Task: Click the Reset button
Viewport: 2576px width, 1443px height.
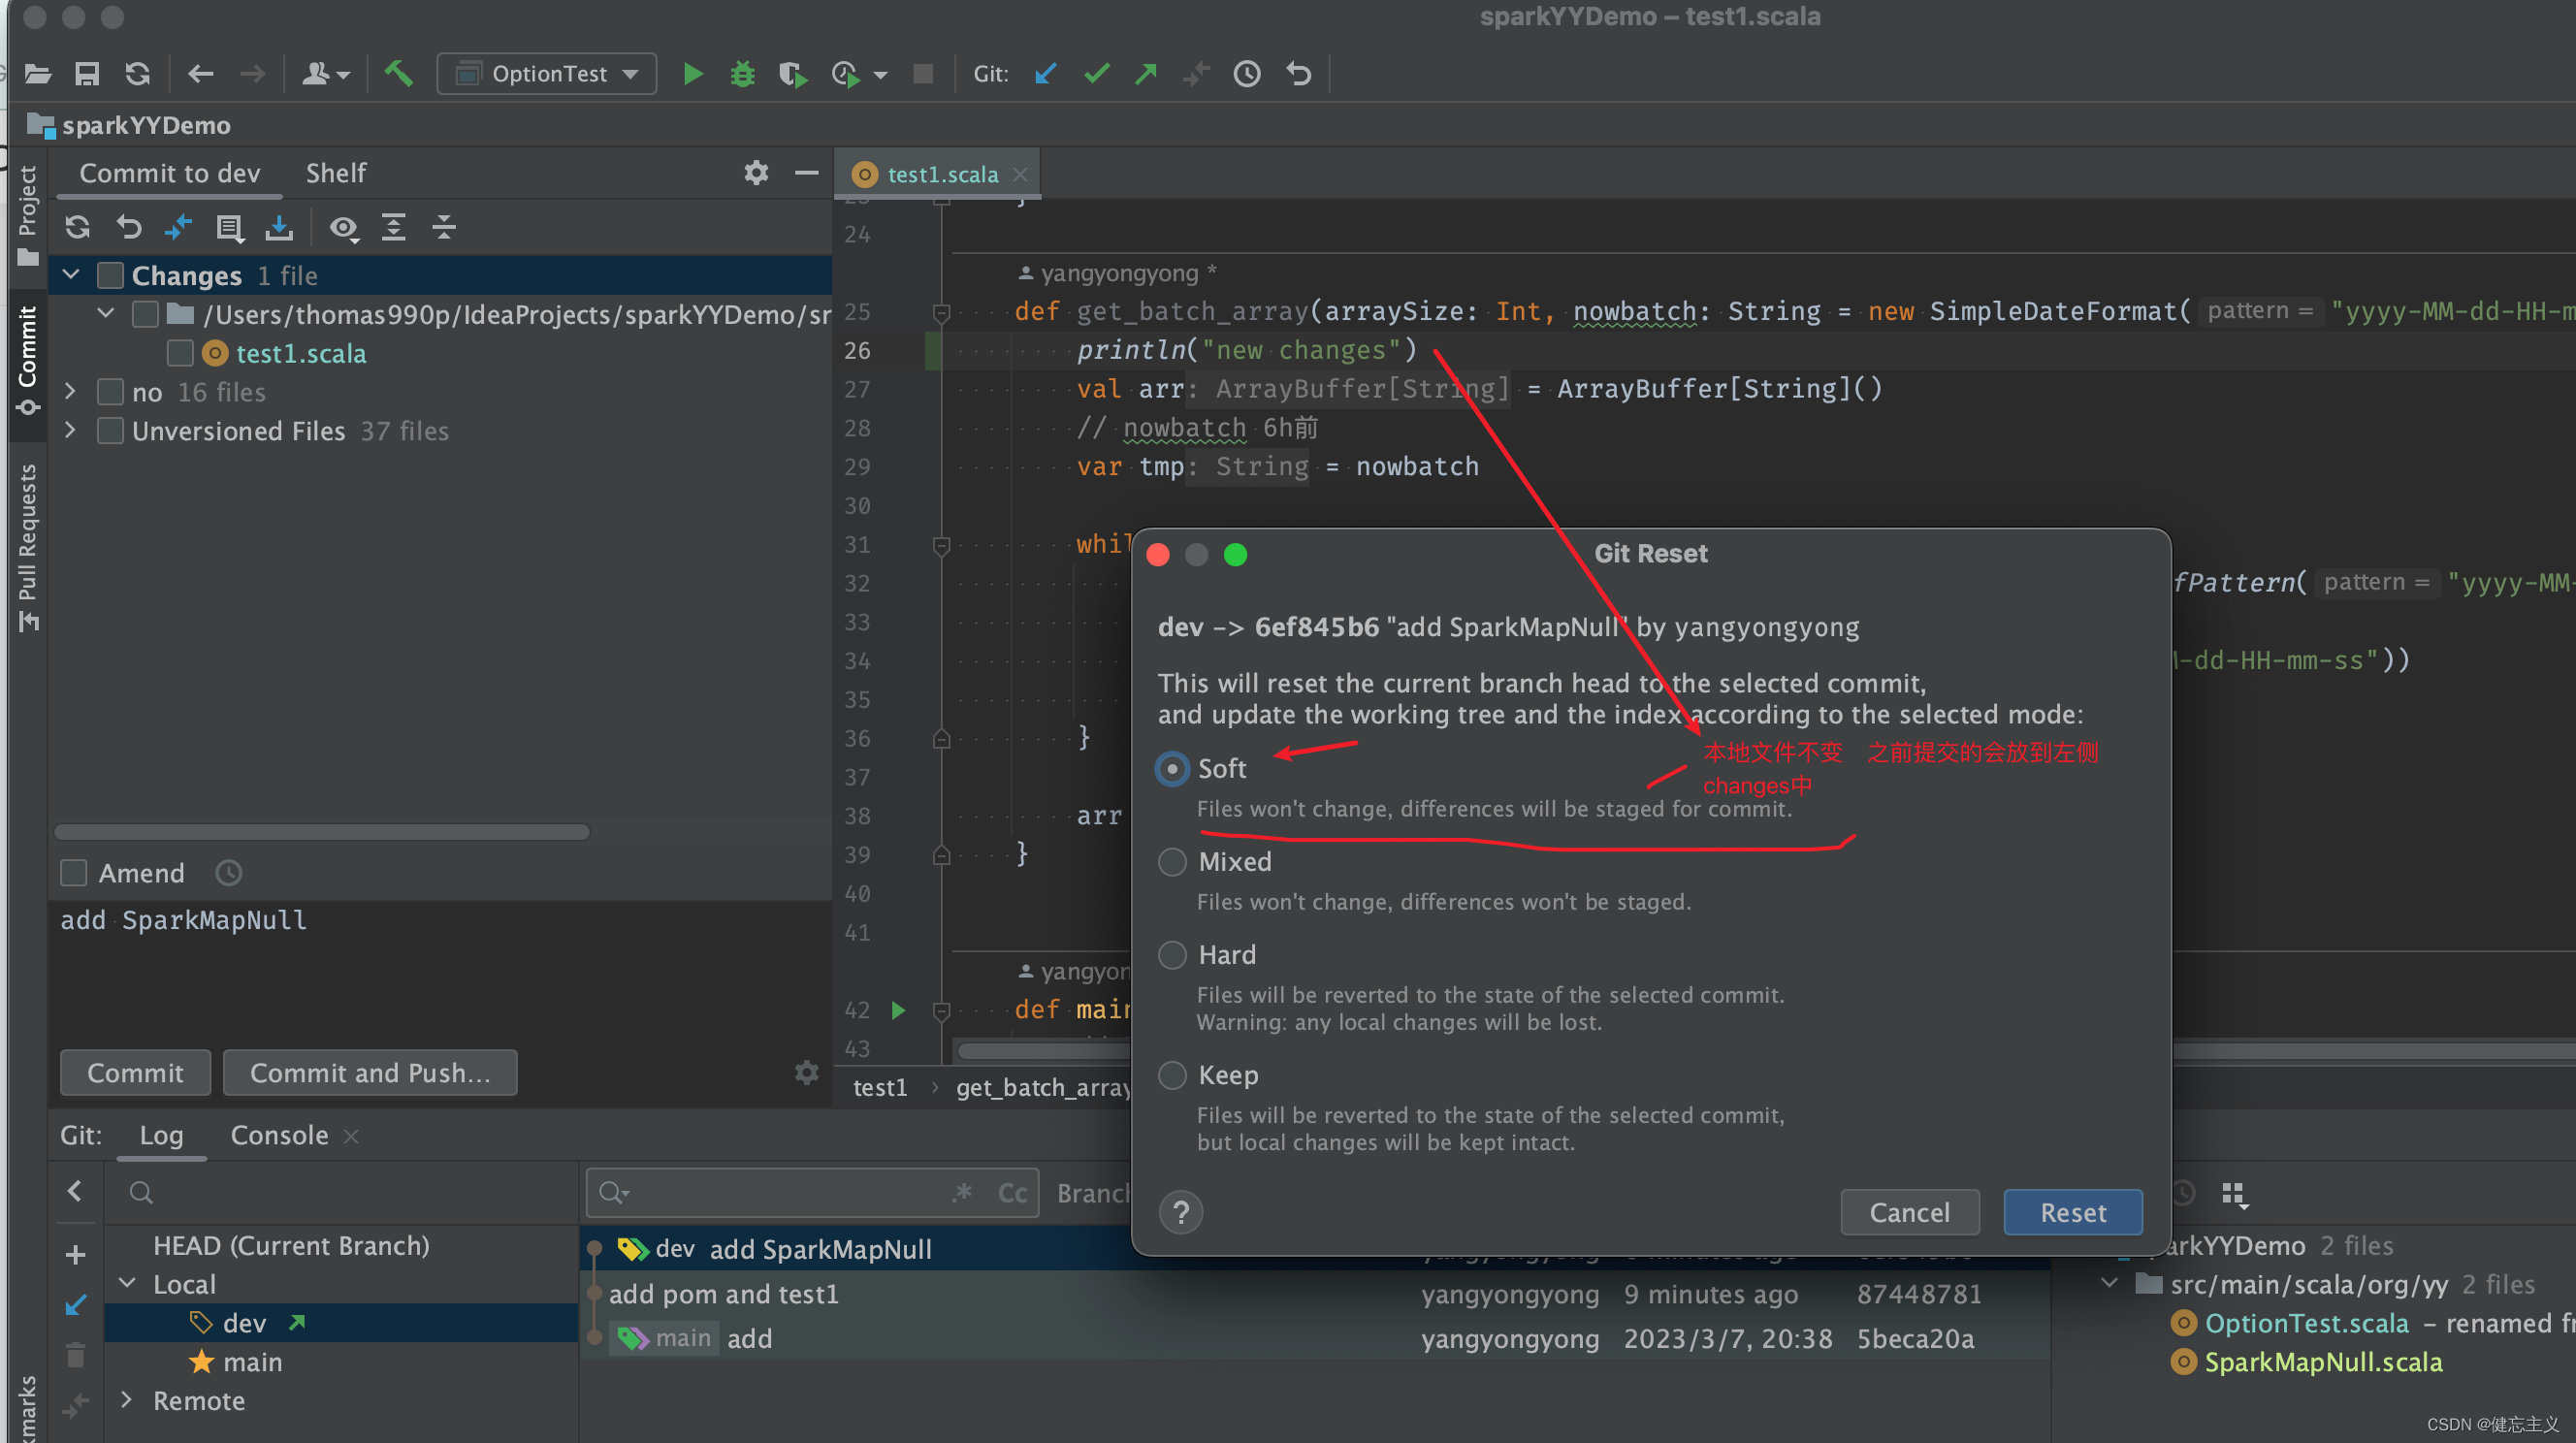Action: click(2072, 1212)
